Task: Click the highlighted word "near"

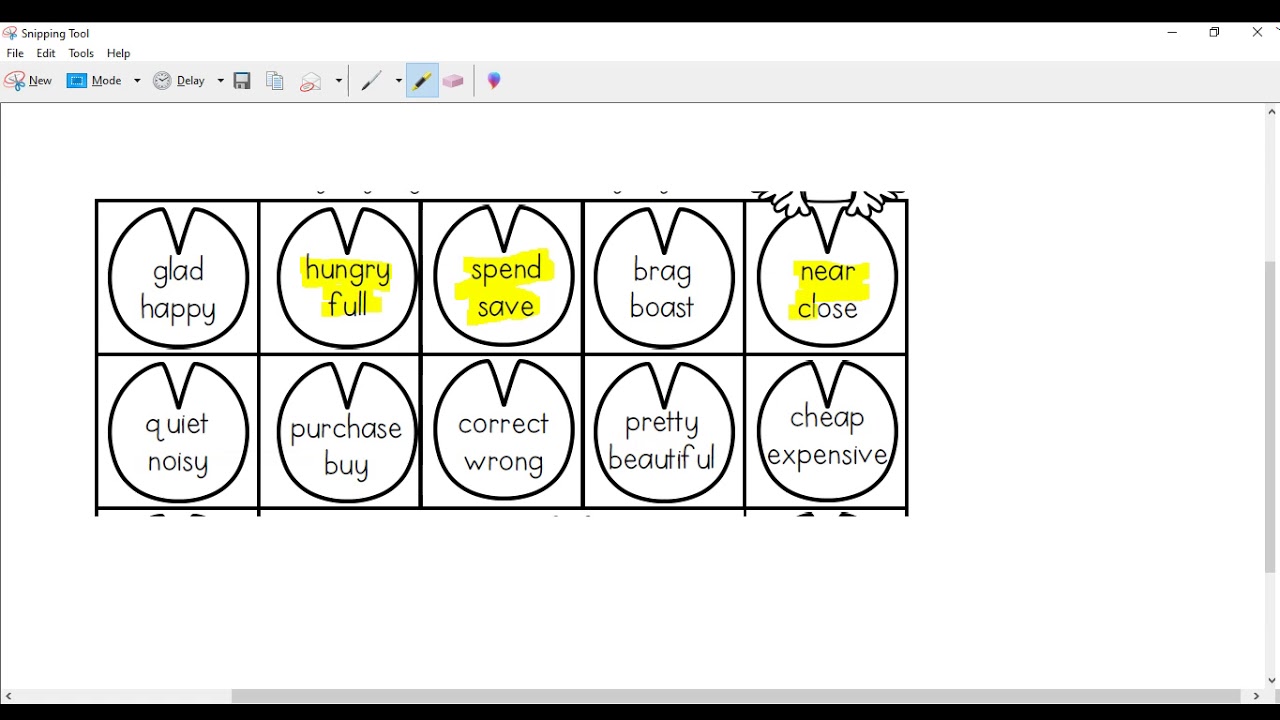Action: pos(828,272)
